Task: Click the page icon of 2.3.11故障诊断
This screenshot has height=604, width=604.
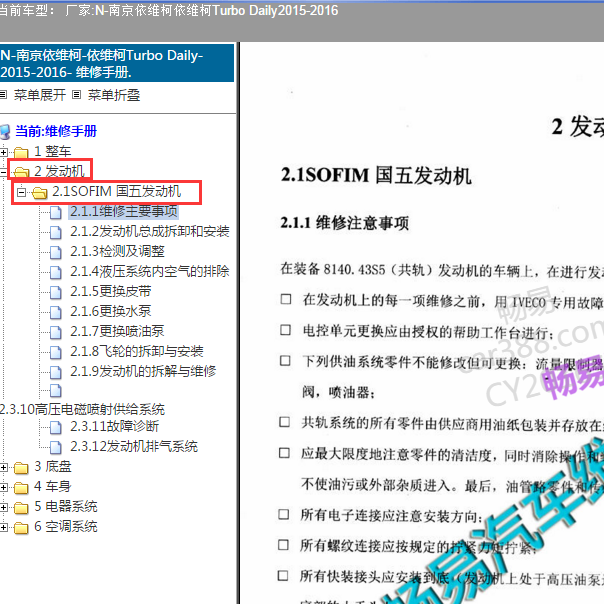Action: (x=55, y=427)
